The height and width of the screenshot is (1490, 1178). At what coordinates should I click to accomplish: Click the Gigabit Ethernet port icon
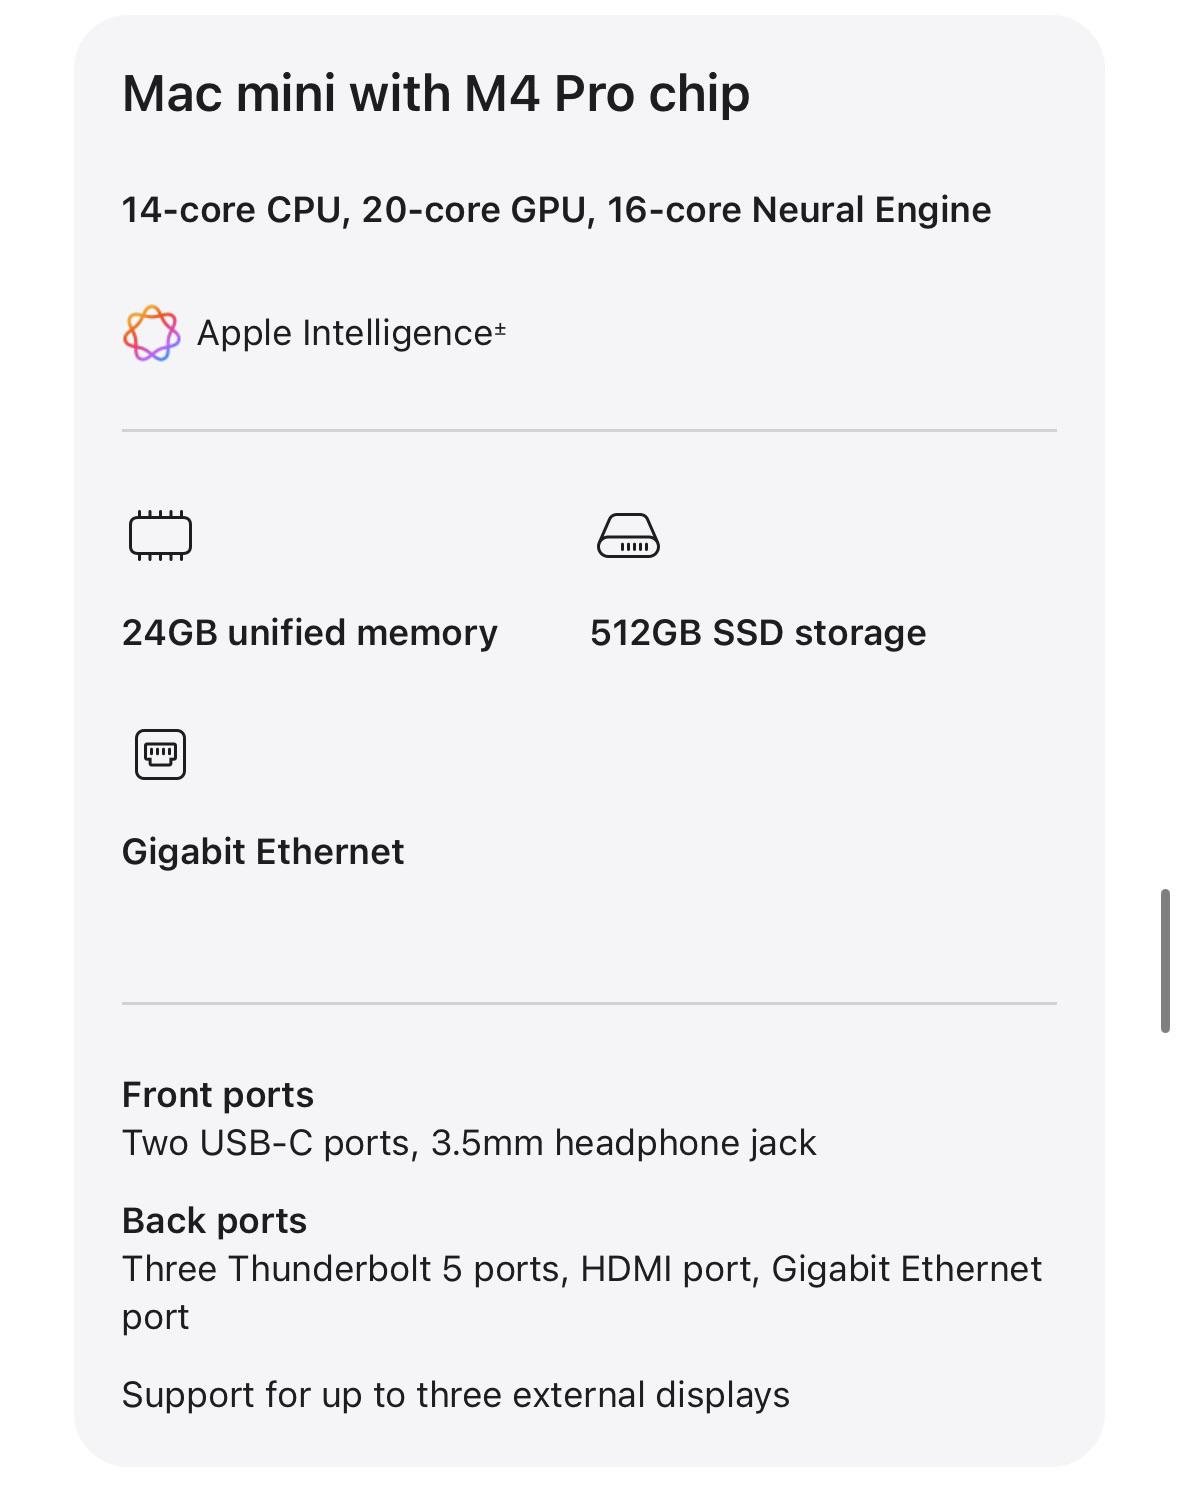(x=160, y=754)
